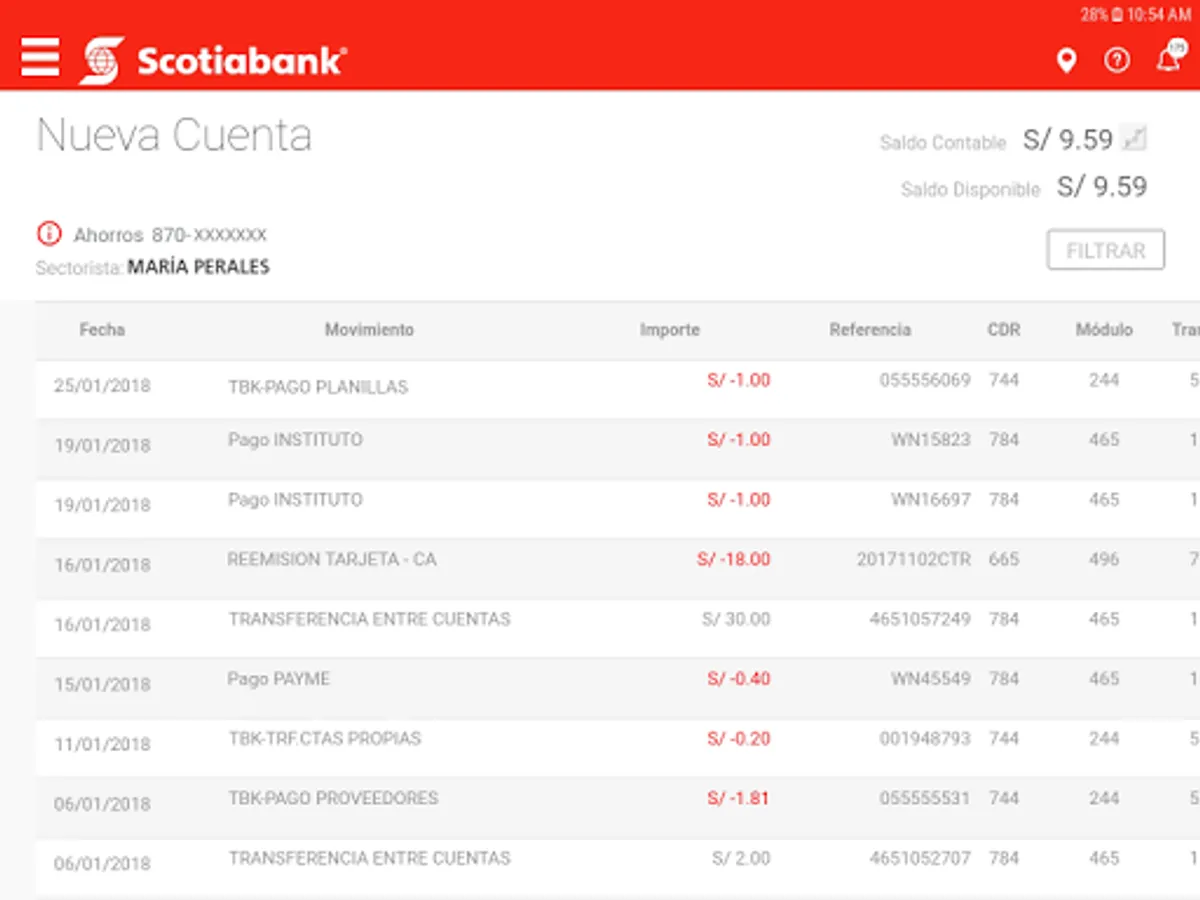
Task: Open the TBK-TRF.CTAS PROPIAS movement
Action: tap(324, 739)
